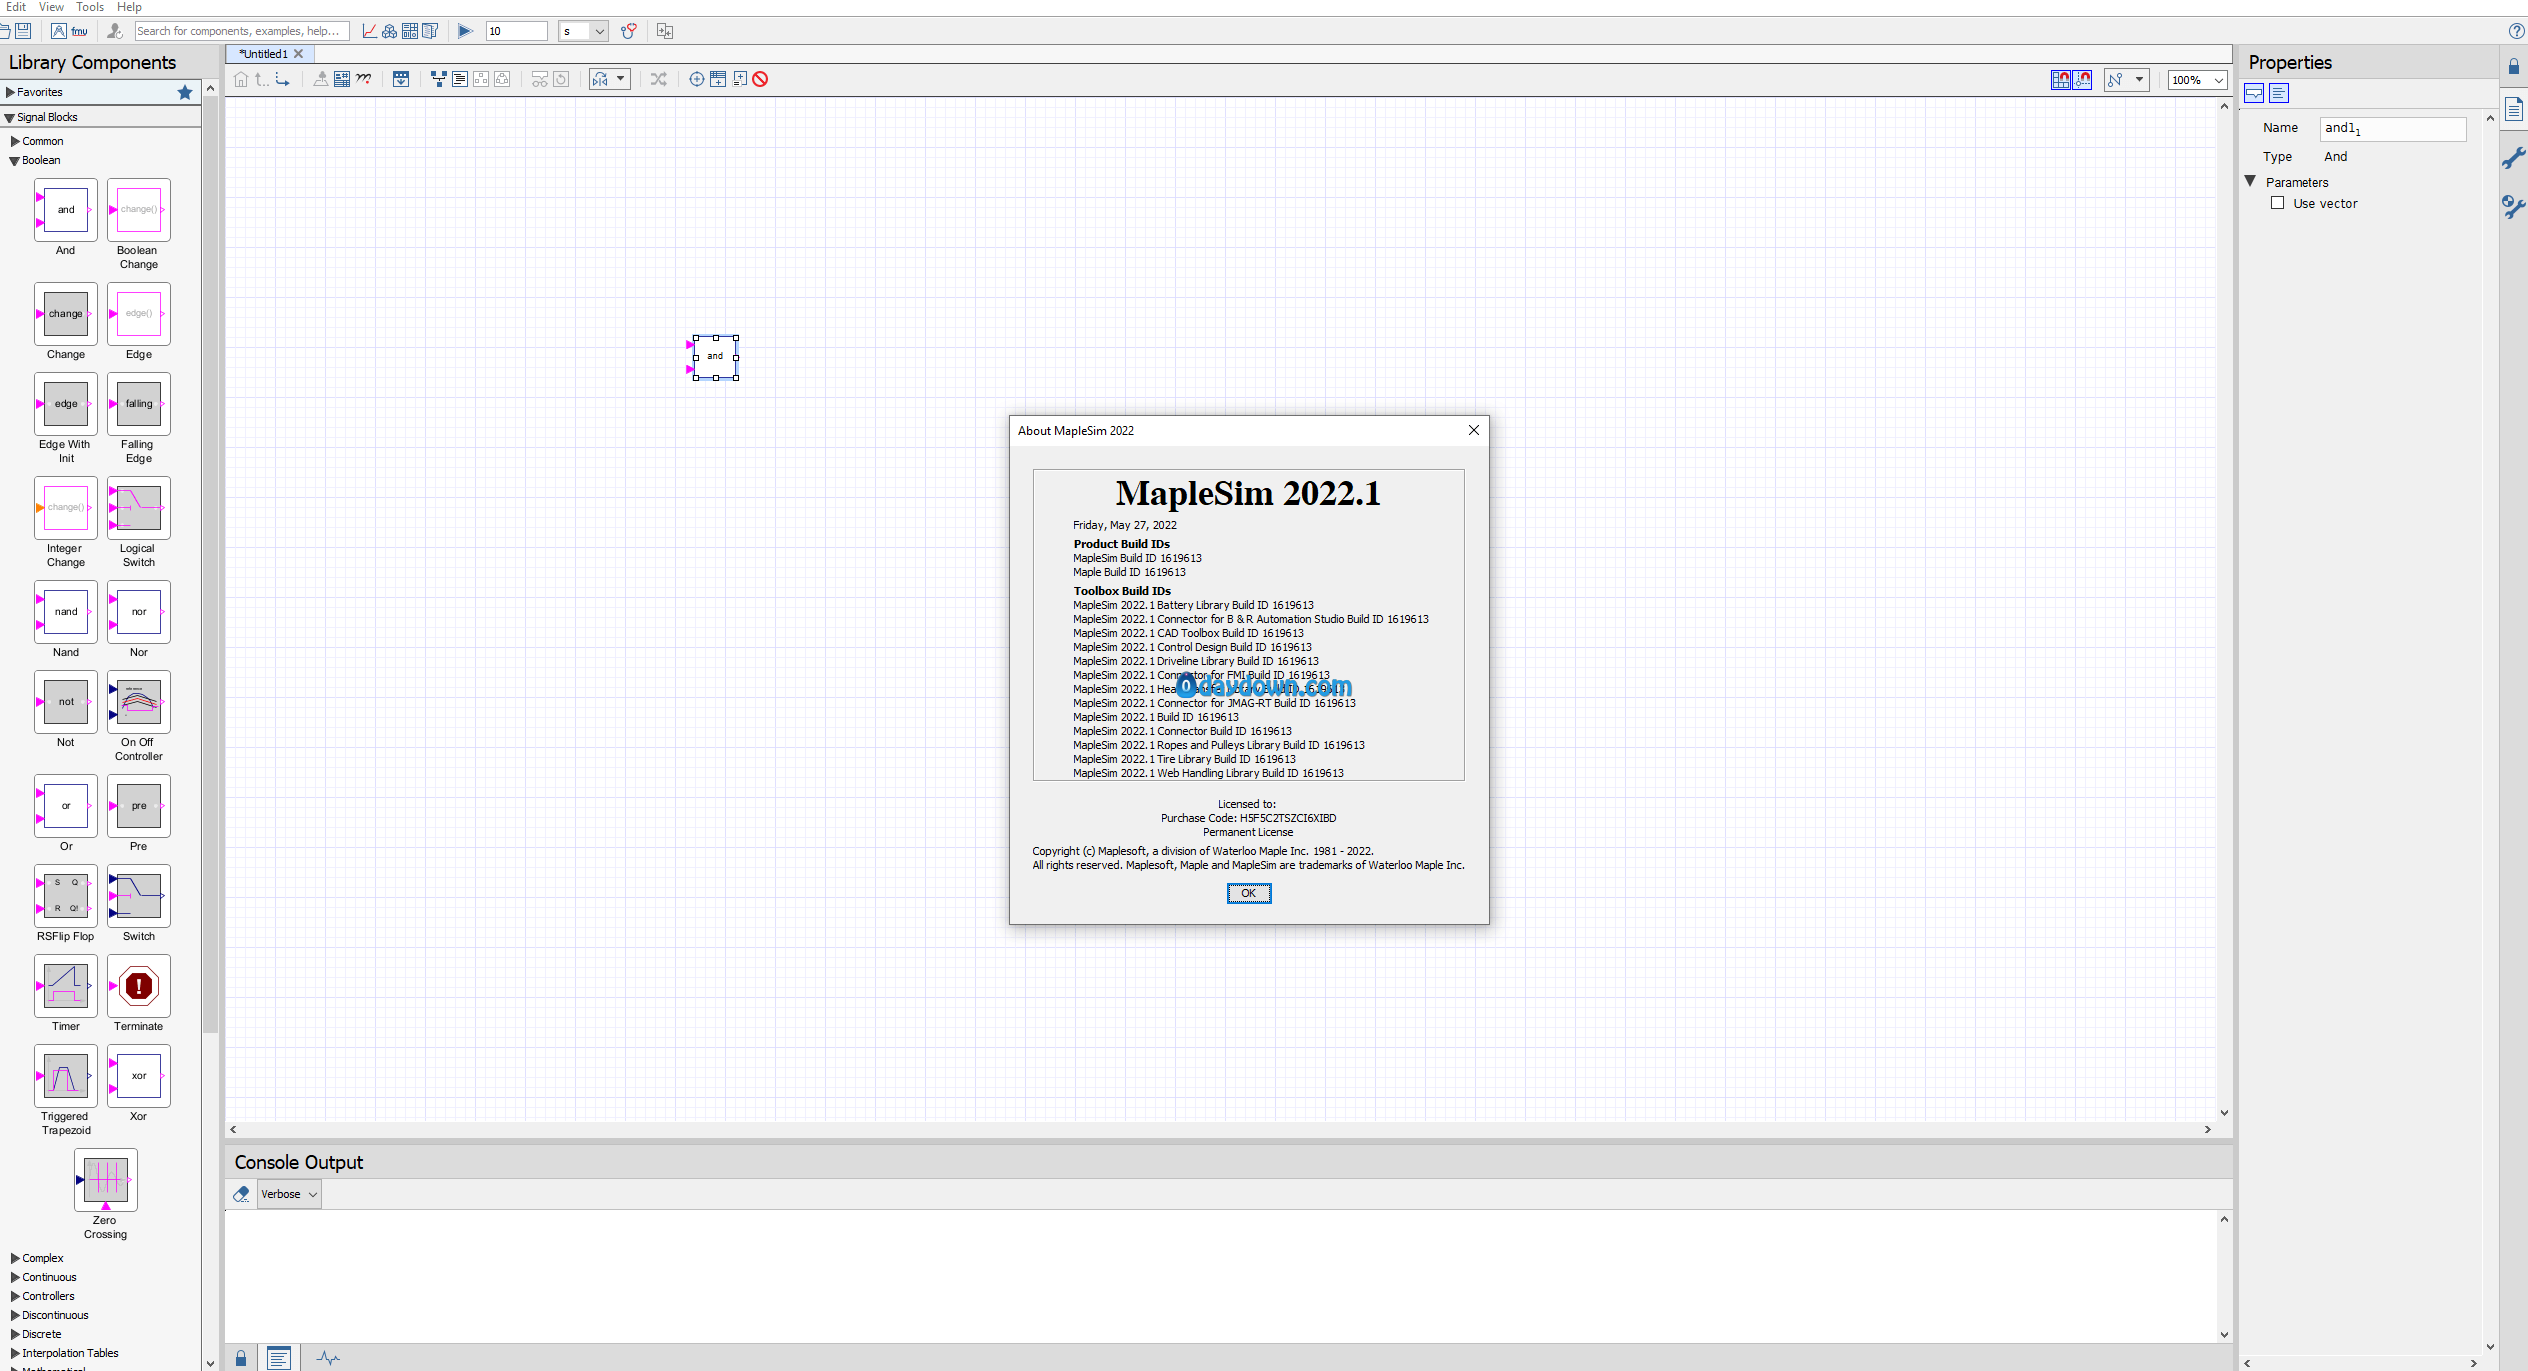The width and height of the screenshot is (2528, 1371).
Task: Click the FMU import icon
Action: [x=79, y=31]
